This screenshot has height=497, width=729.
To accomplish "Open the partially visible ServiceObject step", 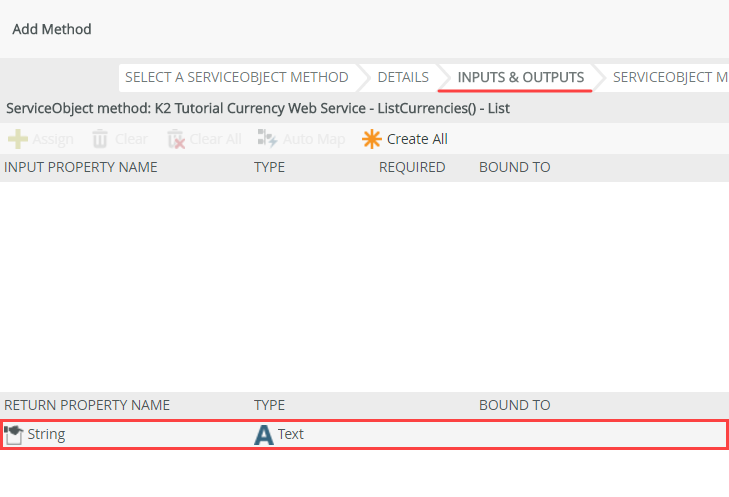I will [670, 77].
